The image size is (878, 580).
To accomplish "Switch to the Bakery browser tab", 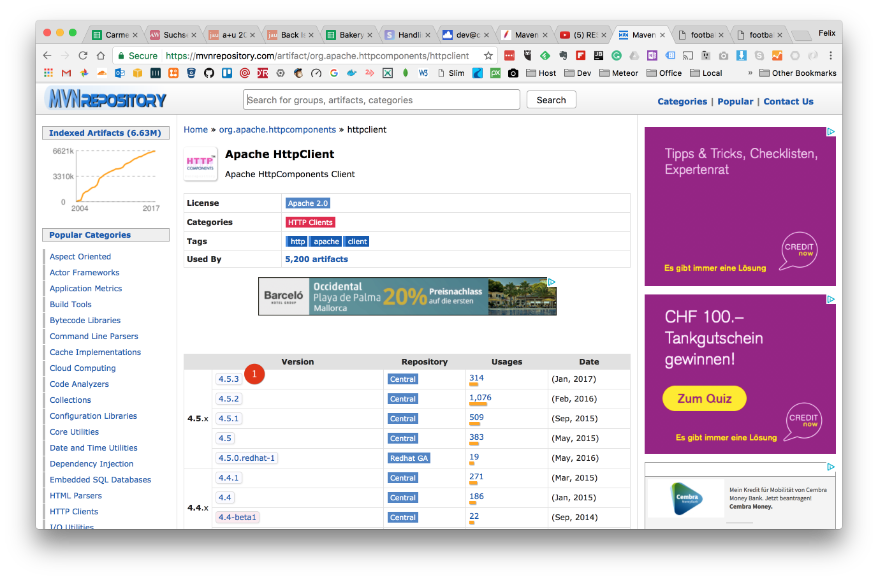I will [x=347, y=34].
